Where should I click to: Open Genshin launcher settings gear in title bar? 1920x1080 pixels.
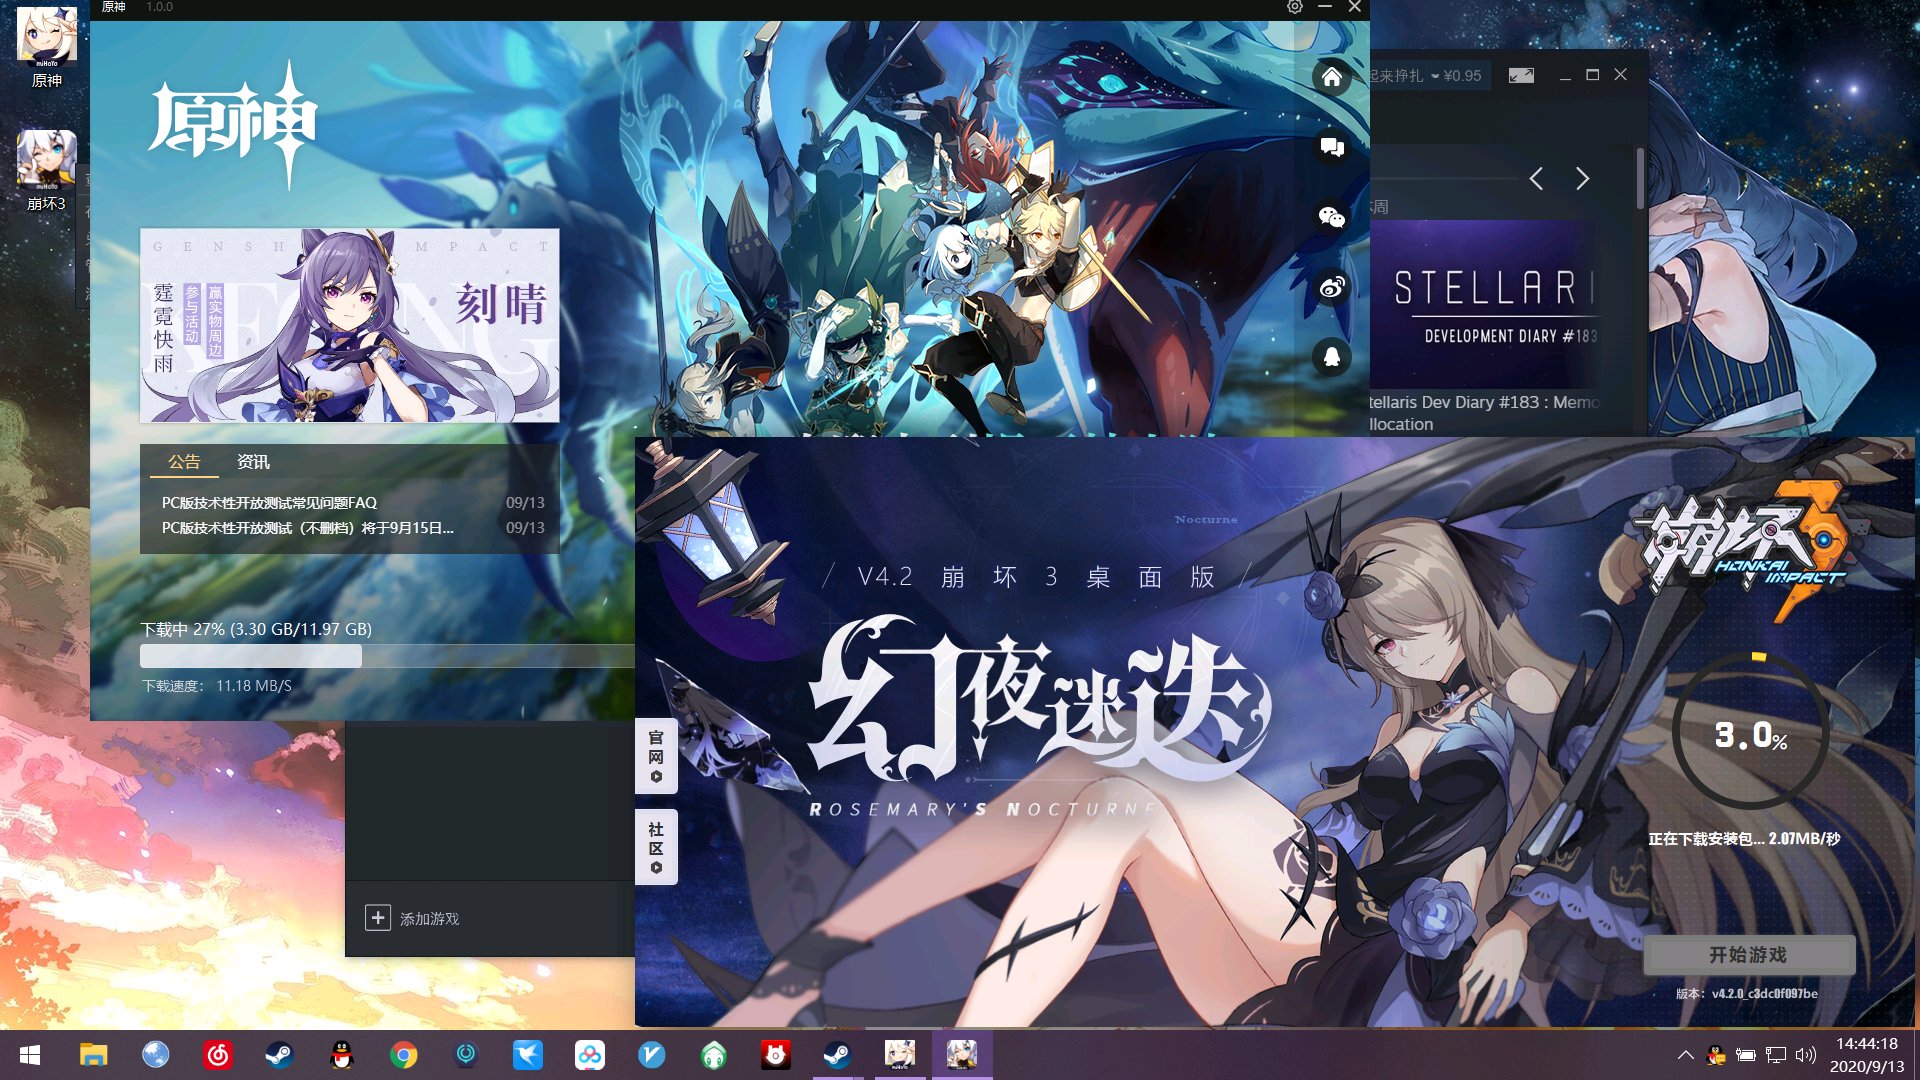coord(1295,7)
